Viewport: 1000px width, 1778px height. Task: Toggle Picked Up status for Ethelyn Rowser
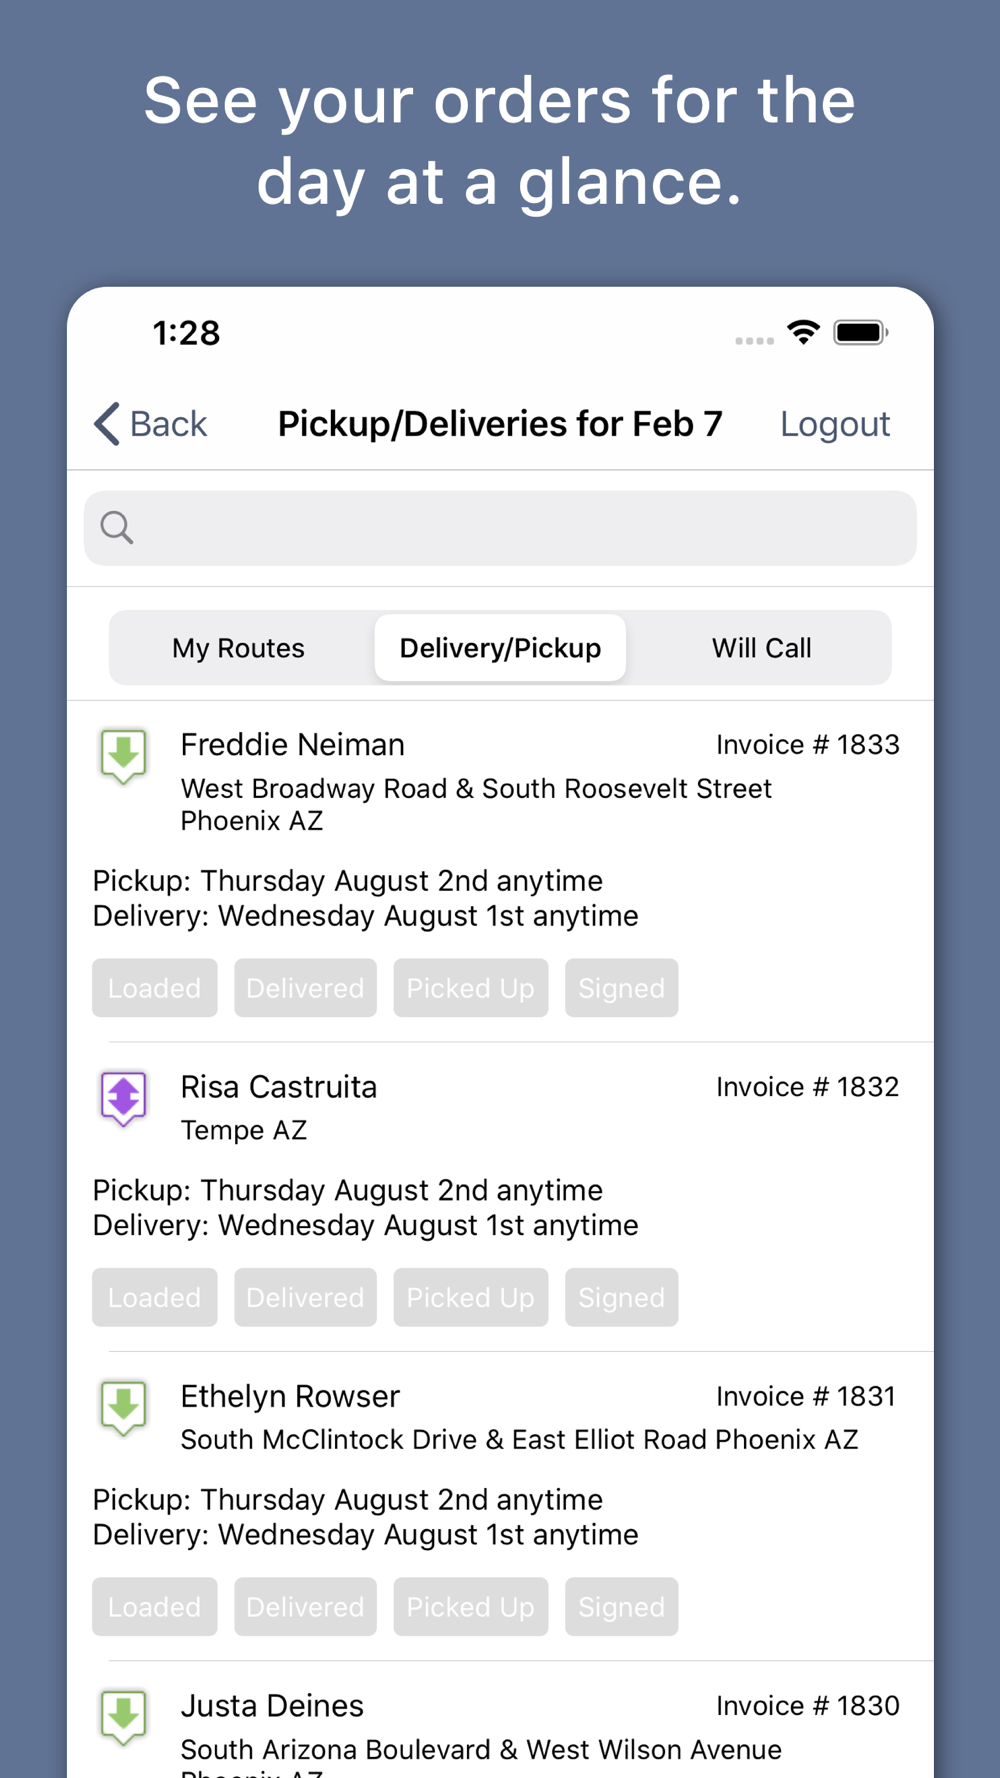coord(471,1607)
